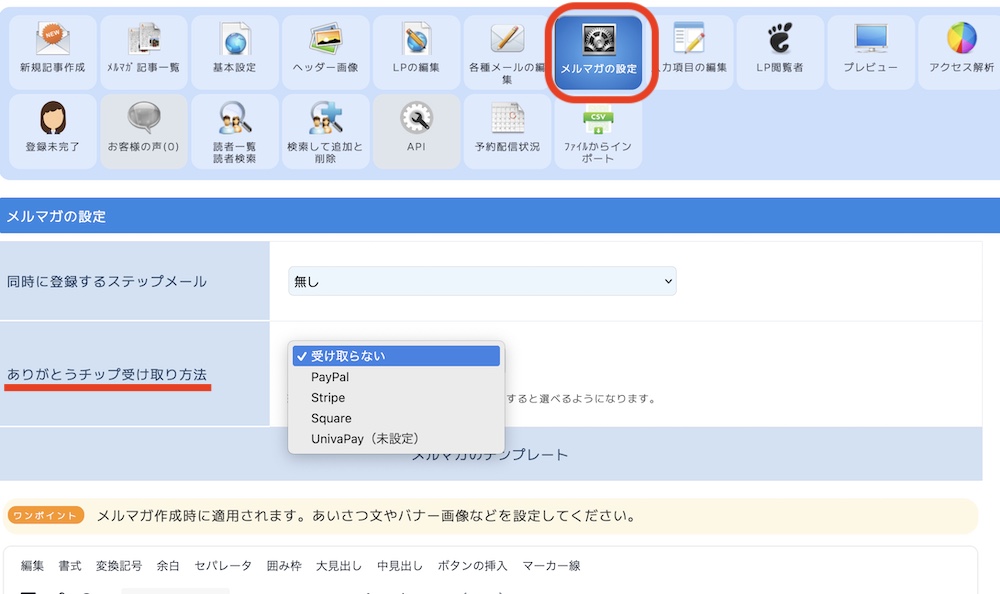Select PayPal in the tip dropdown
Screen dimensions: 1000x594
330,377
